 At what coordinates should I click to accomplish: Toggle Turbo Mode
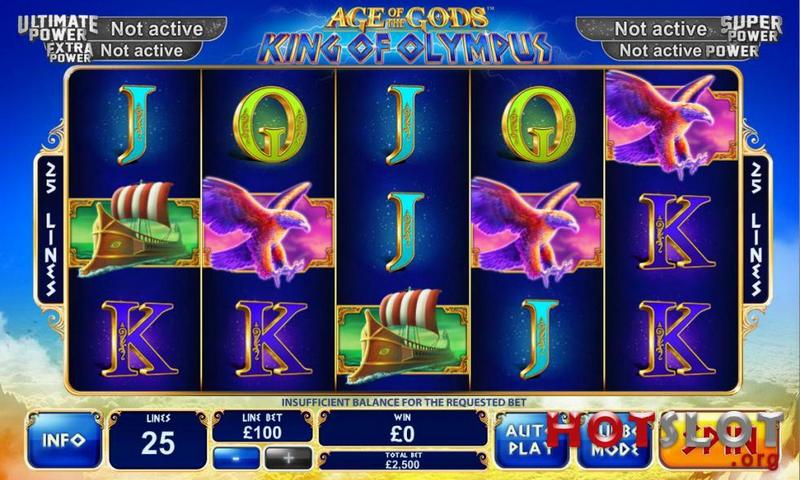click(x=614, y=440)
